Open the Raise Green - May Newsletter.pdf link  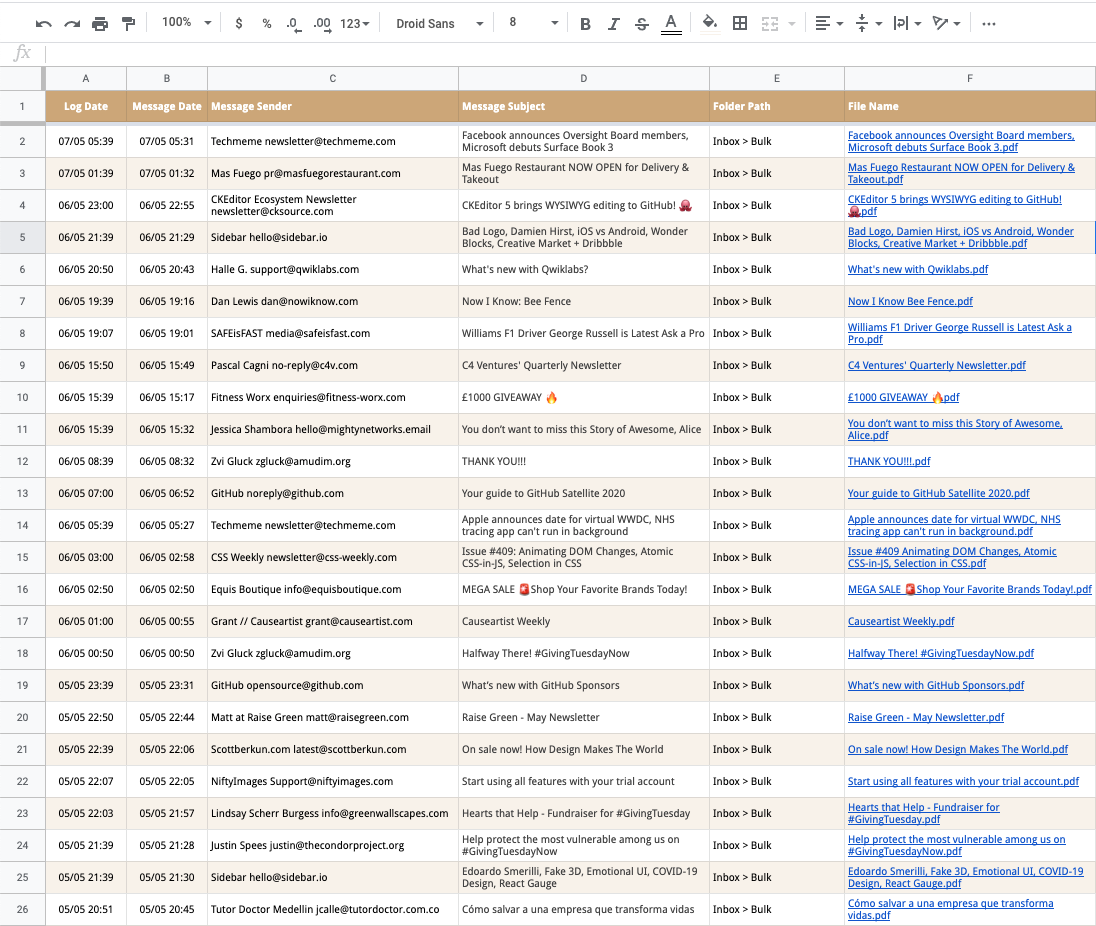click(x=926, y=718)
